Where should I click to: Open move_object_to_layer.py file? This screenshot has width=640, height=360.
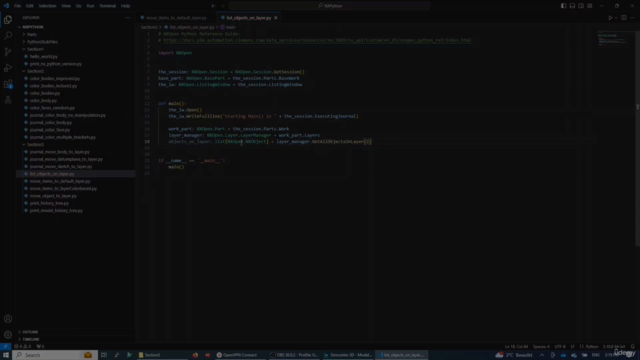click(53, 196)
